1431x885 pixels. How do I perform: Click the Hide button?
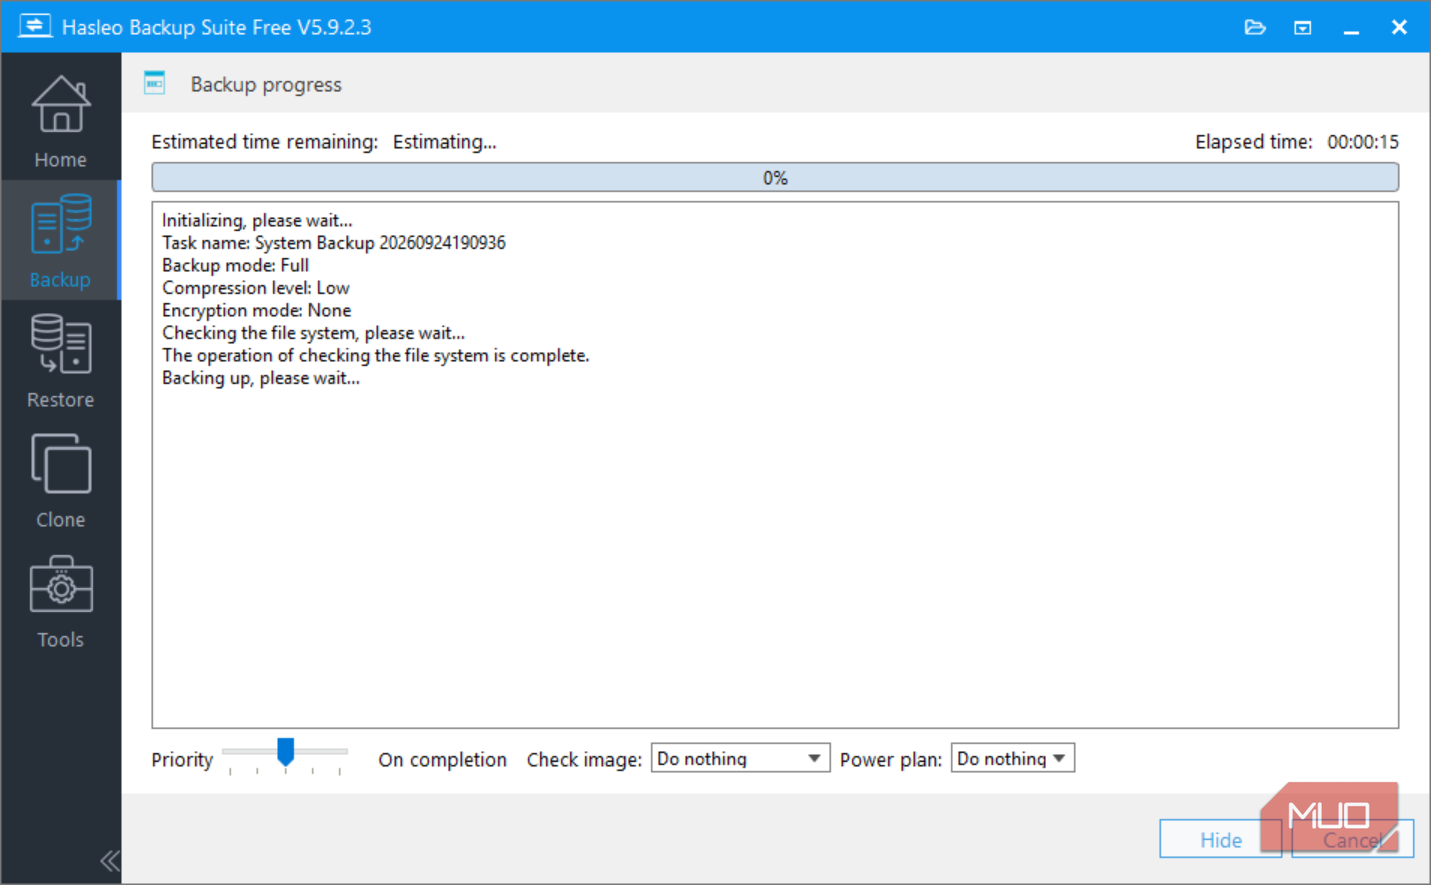1220,839
